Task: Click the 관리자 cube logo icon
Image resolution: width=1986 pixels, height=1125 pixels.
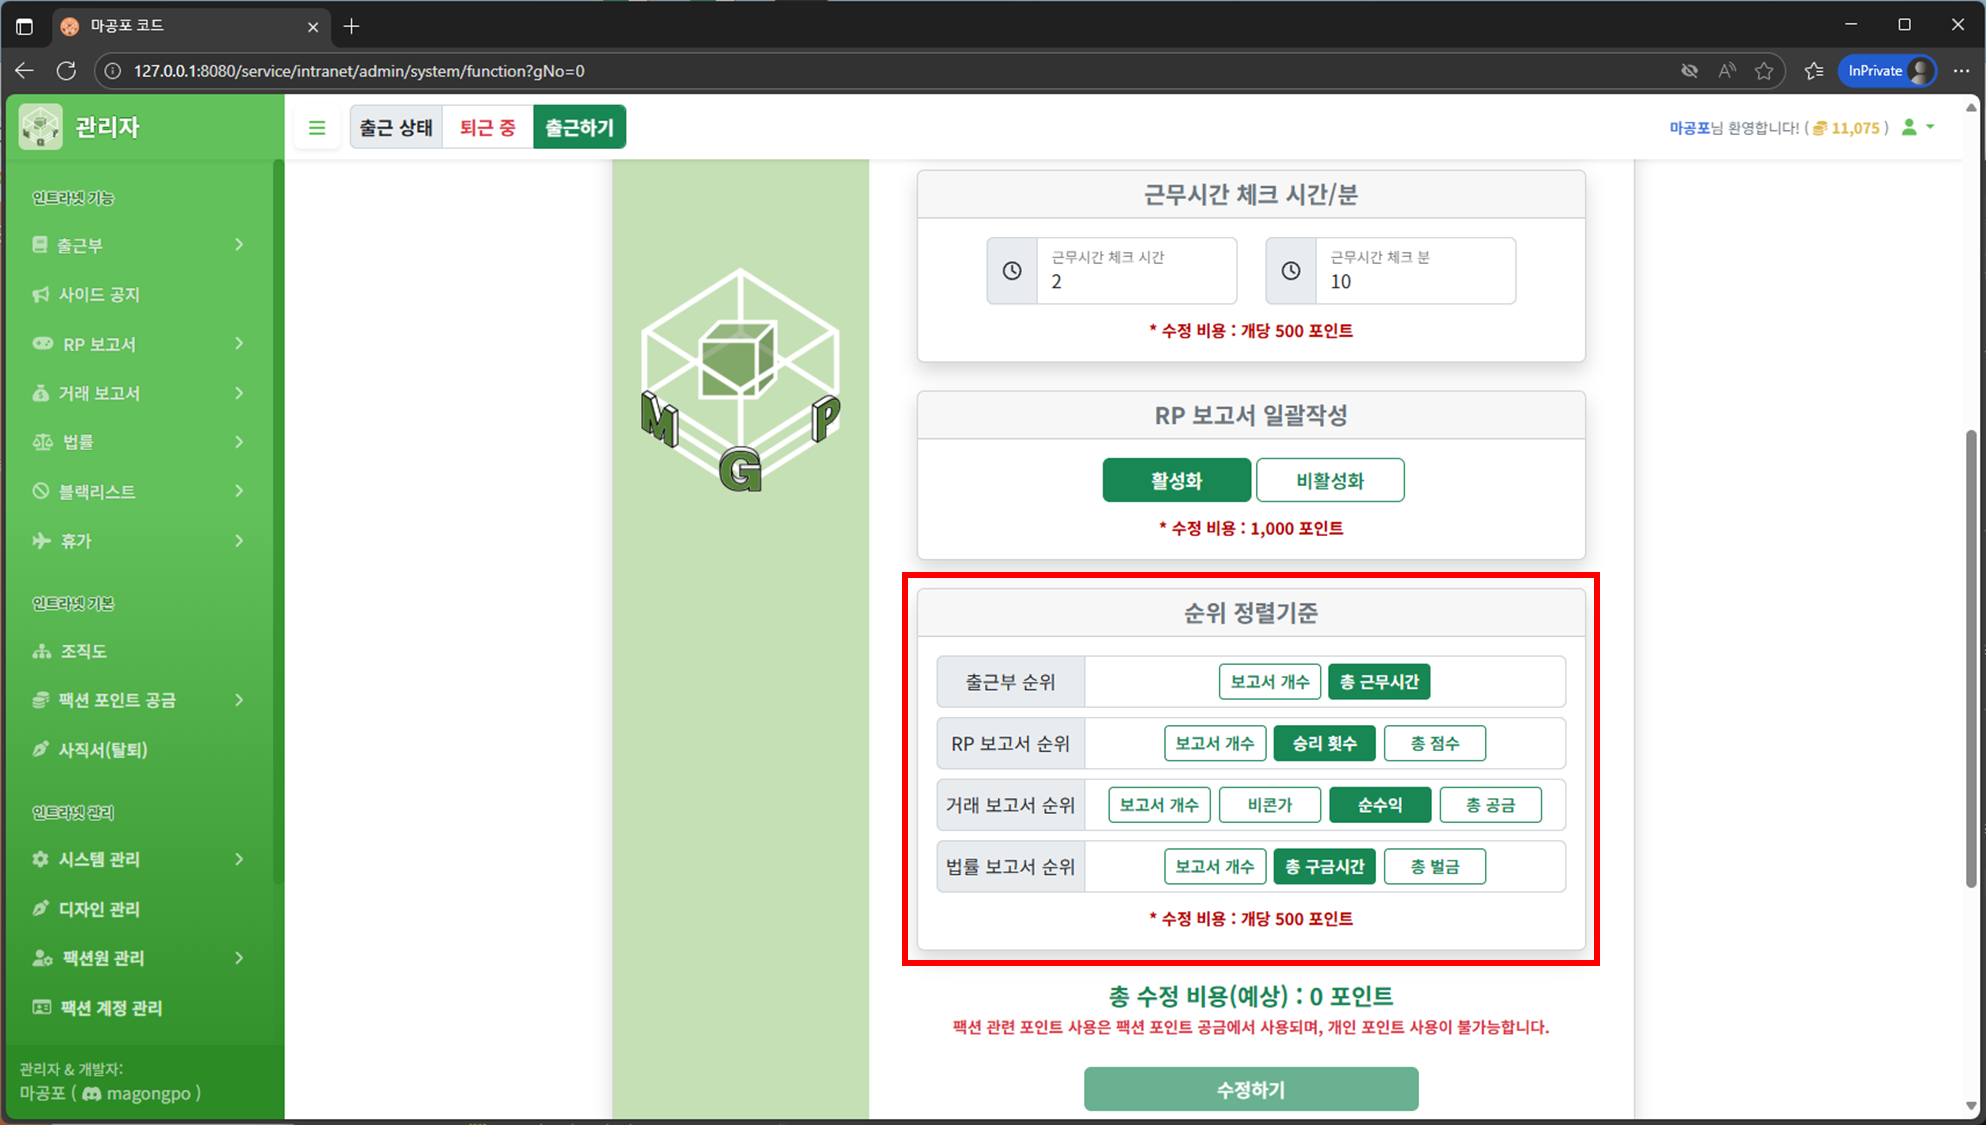Action: click(41, 127)
